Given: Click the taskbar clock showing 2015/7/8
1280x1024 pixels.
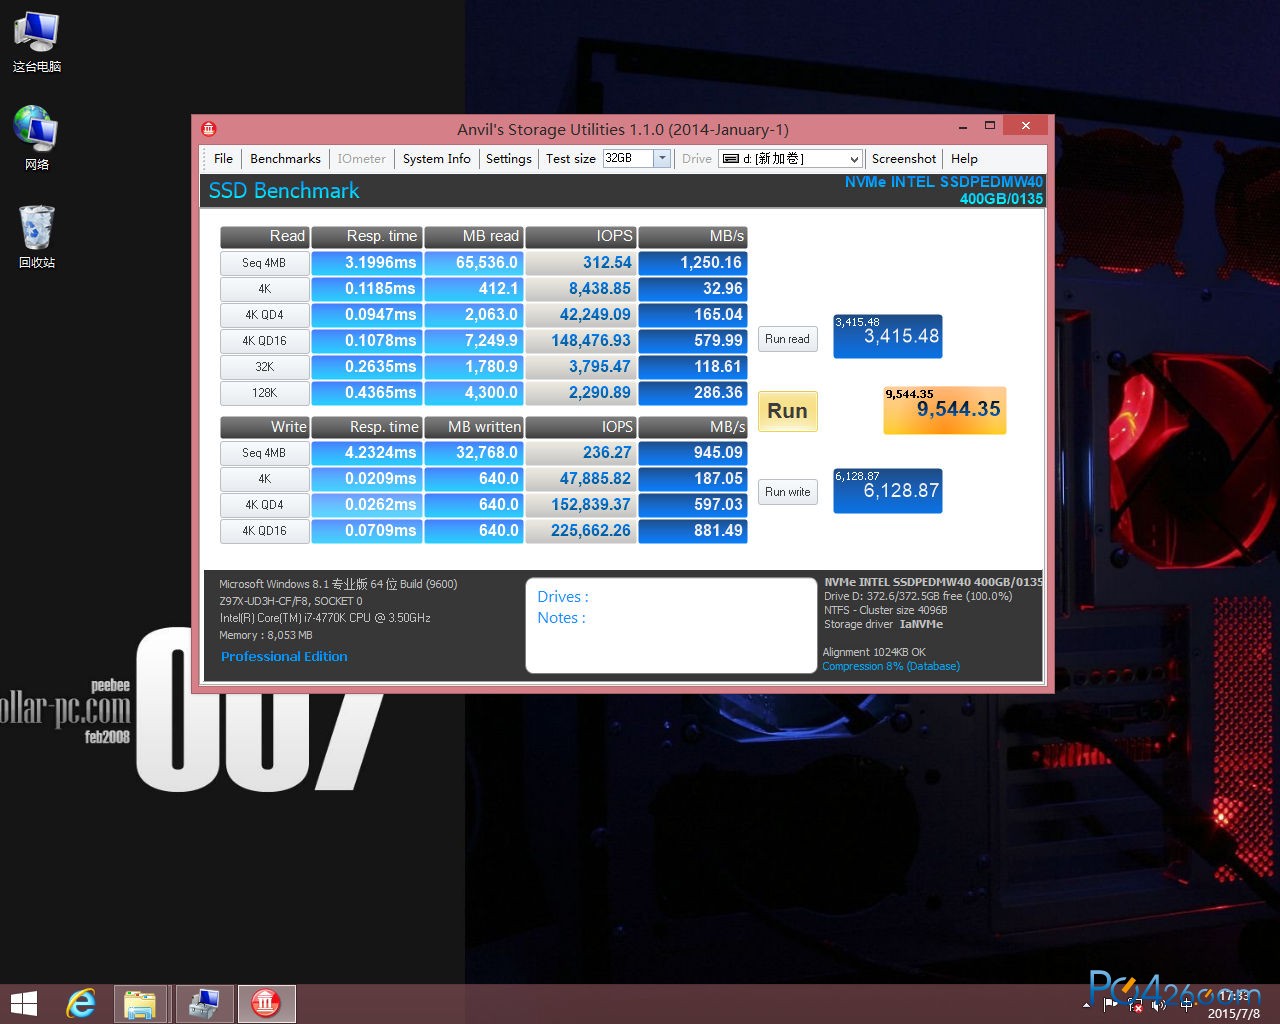Looking at the screenshot, I should tap(1233, 1005).
